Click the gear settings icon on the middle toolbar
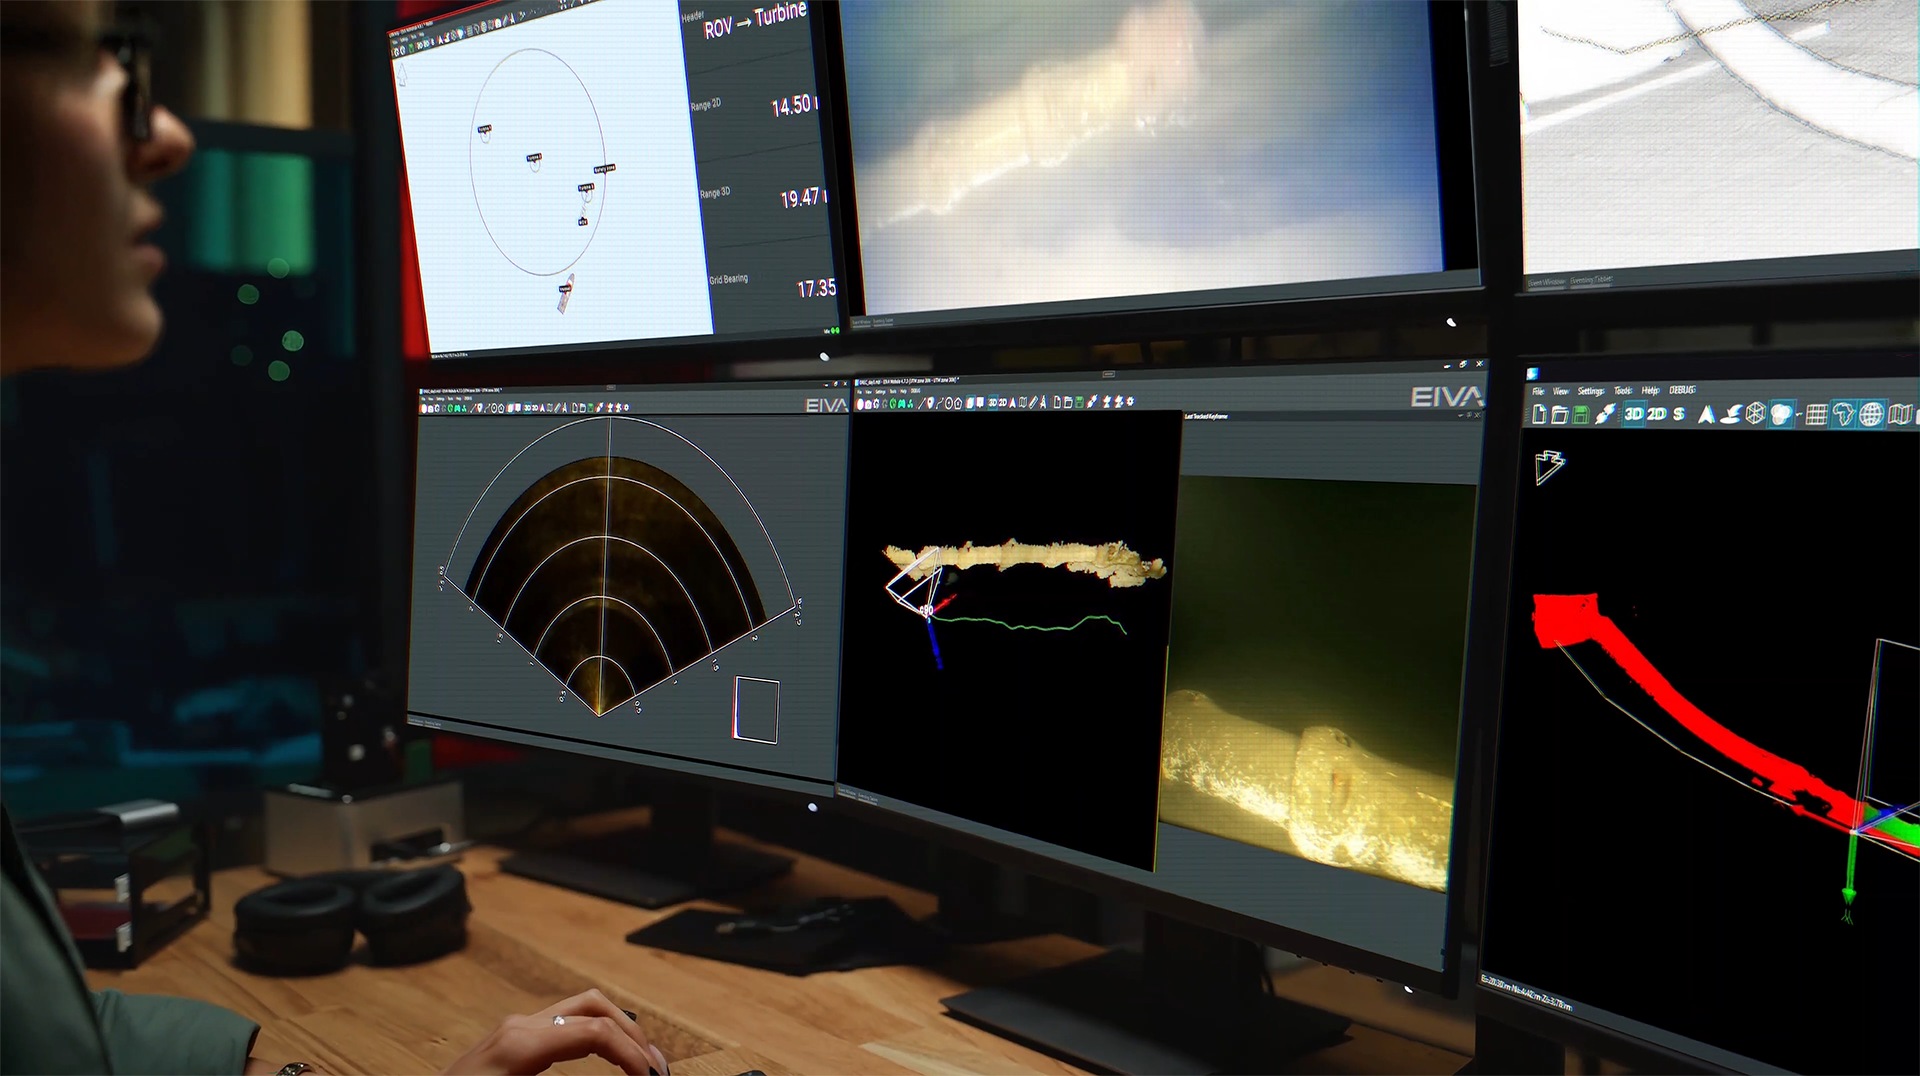 tap(1130, 402)
